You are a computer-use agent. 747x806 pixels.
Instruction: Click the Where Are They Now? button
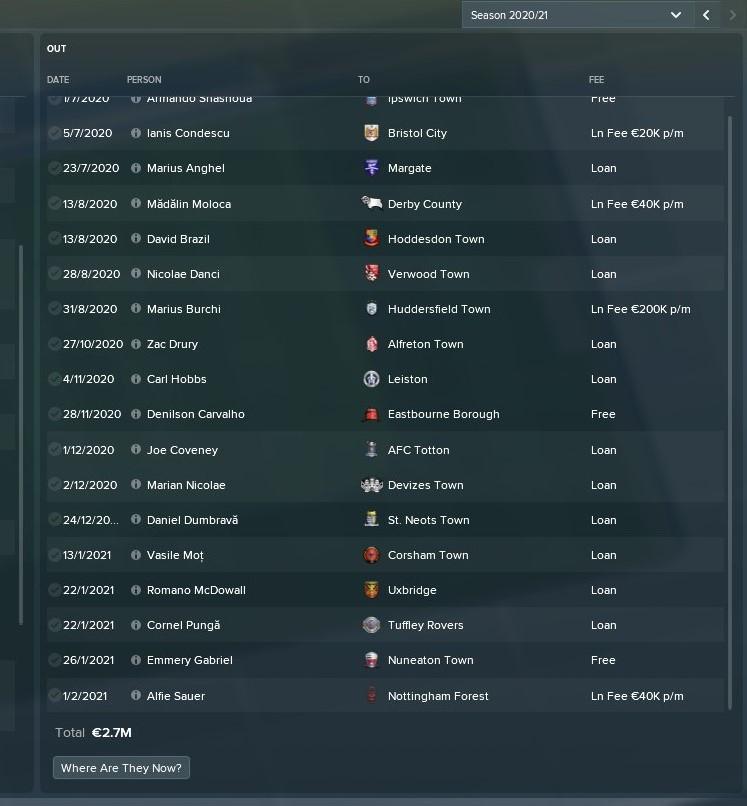121,767
